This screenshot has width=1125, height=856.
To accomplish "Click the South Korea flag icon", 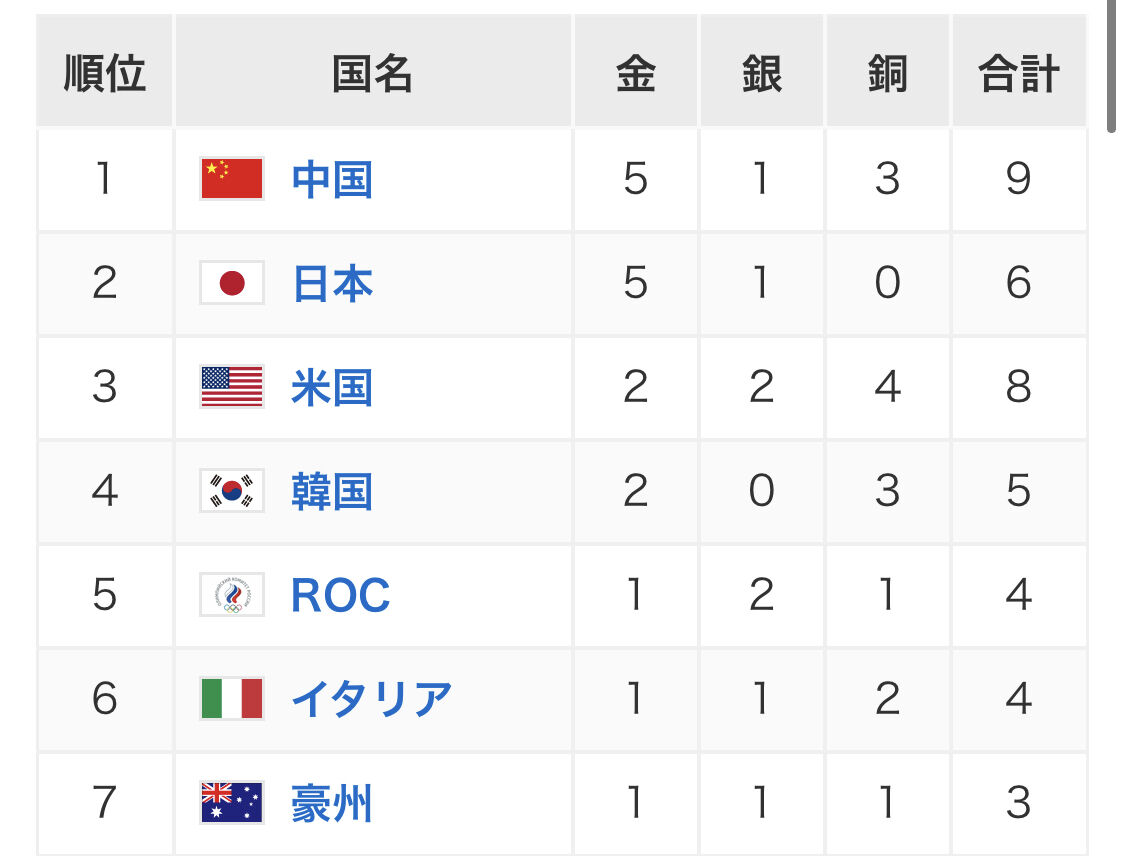I will tap(232, 491).
